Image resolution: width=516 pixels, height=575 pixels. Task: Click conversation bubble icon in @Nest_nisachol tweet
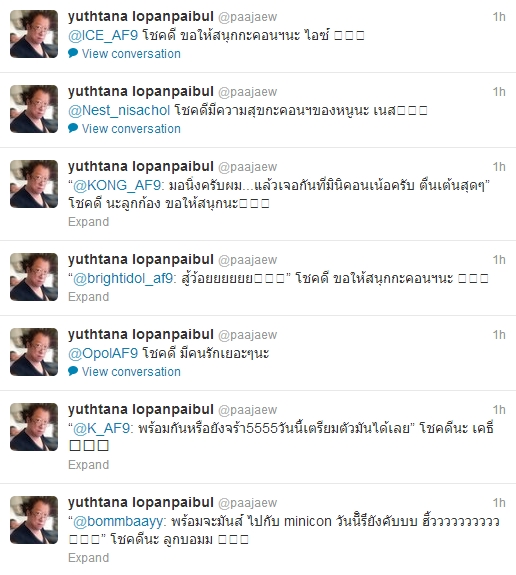tap(73, 128)
